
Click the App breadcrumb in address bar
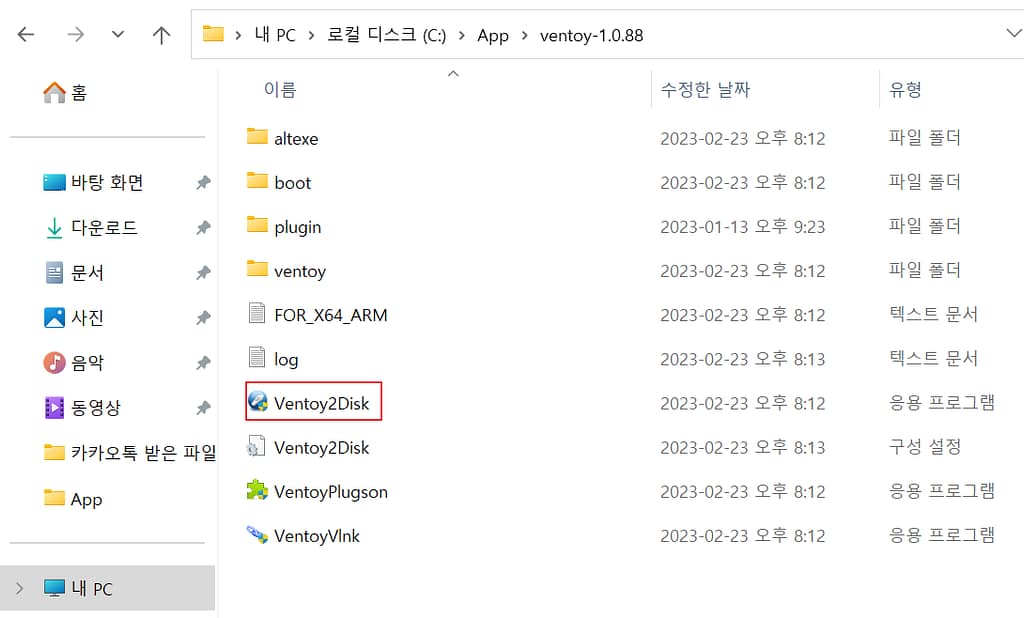point(492,35)
